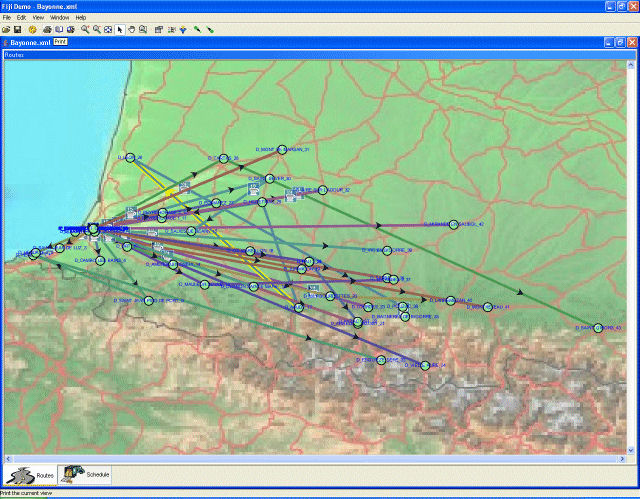The image size is (640, 499).
Task: Open the Help menu
Action: pos(81,18)
